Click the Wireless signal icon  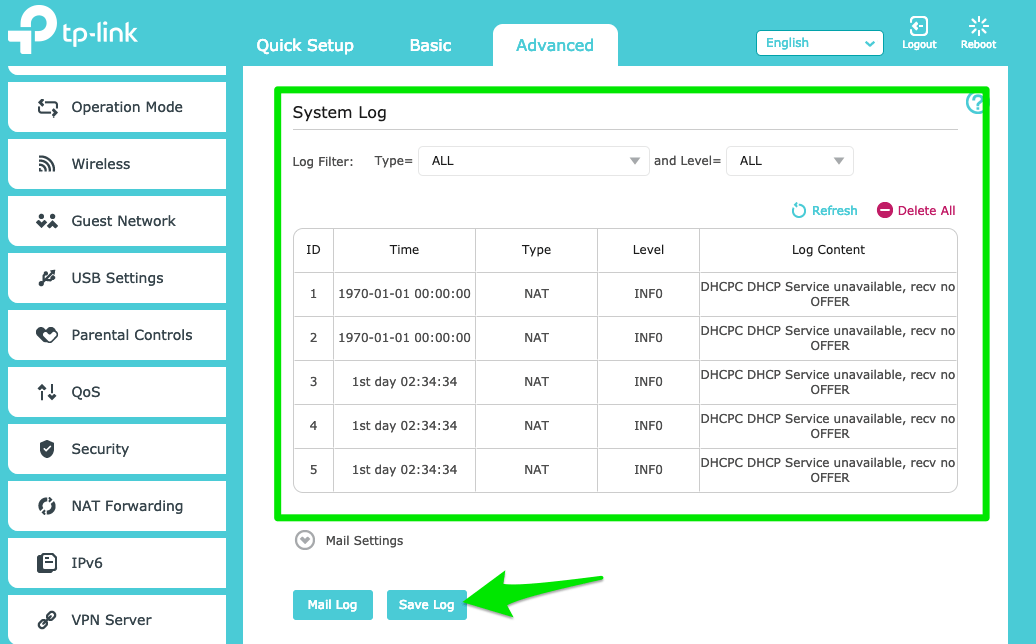(47, 164)
